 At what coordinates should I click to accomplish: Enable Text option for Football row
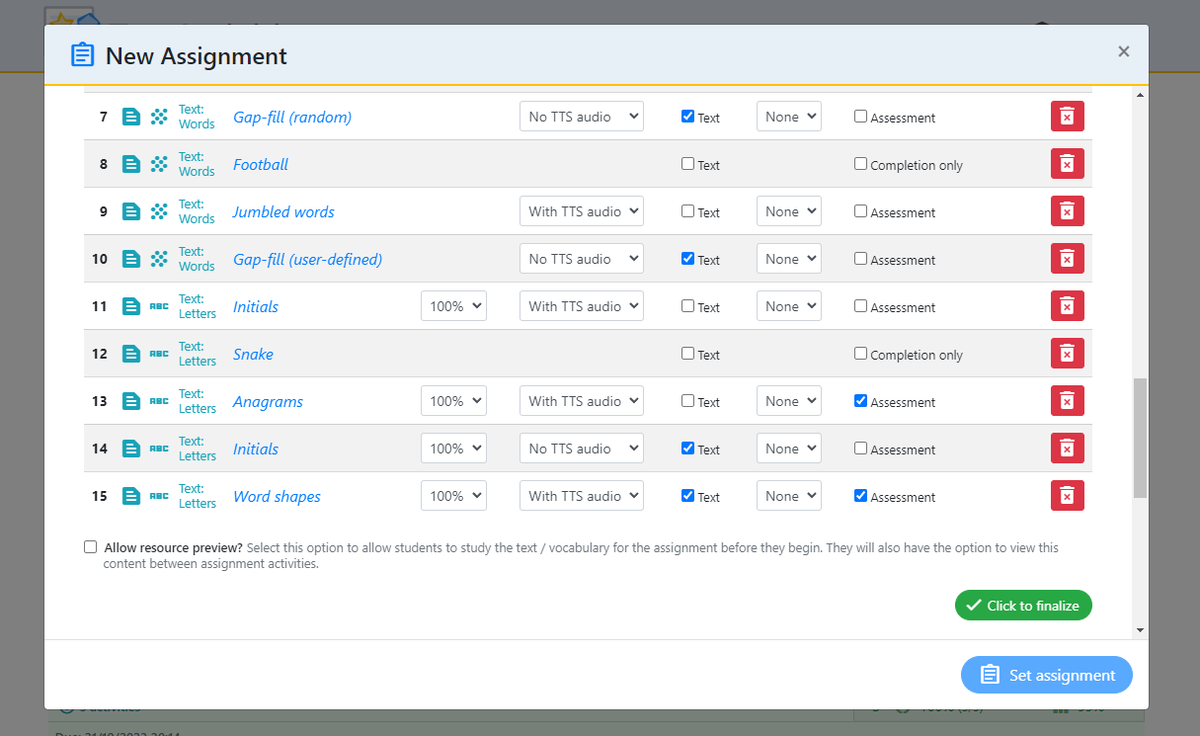[x=688, y=164]
